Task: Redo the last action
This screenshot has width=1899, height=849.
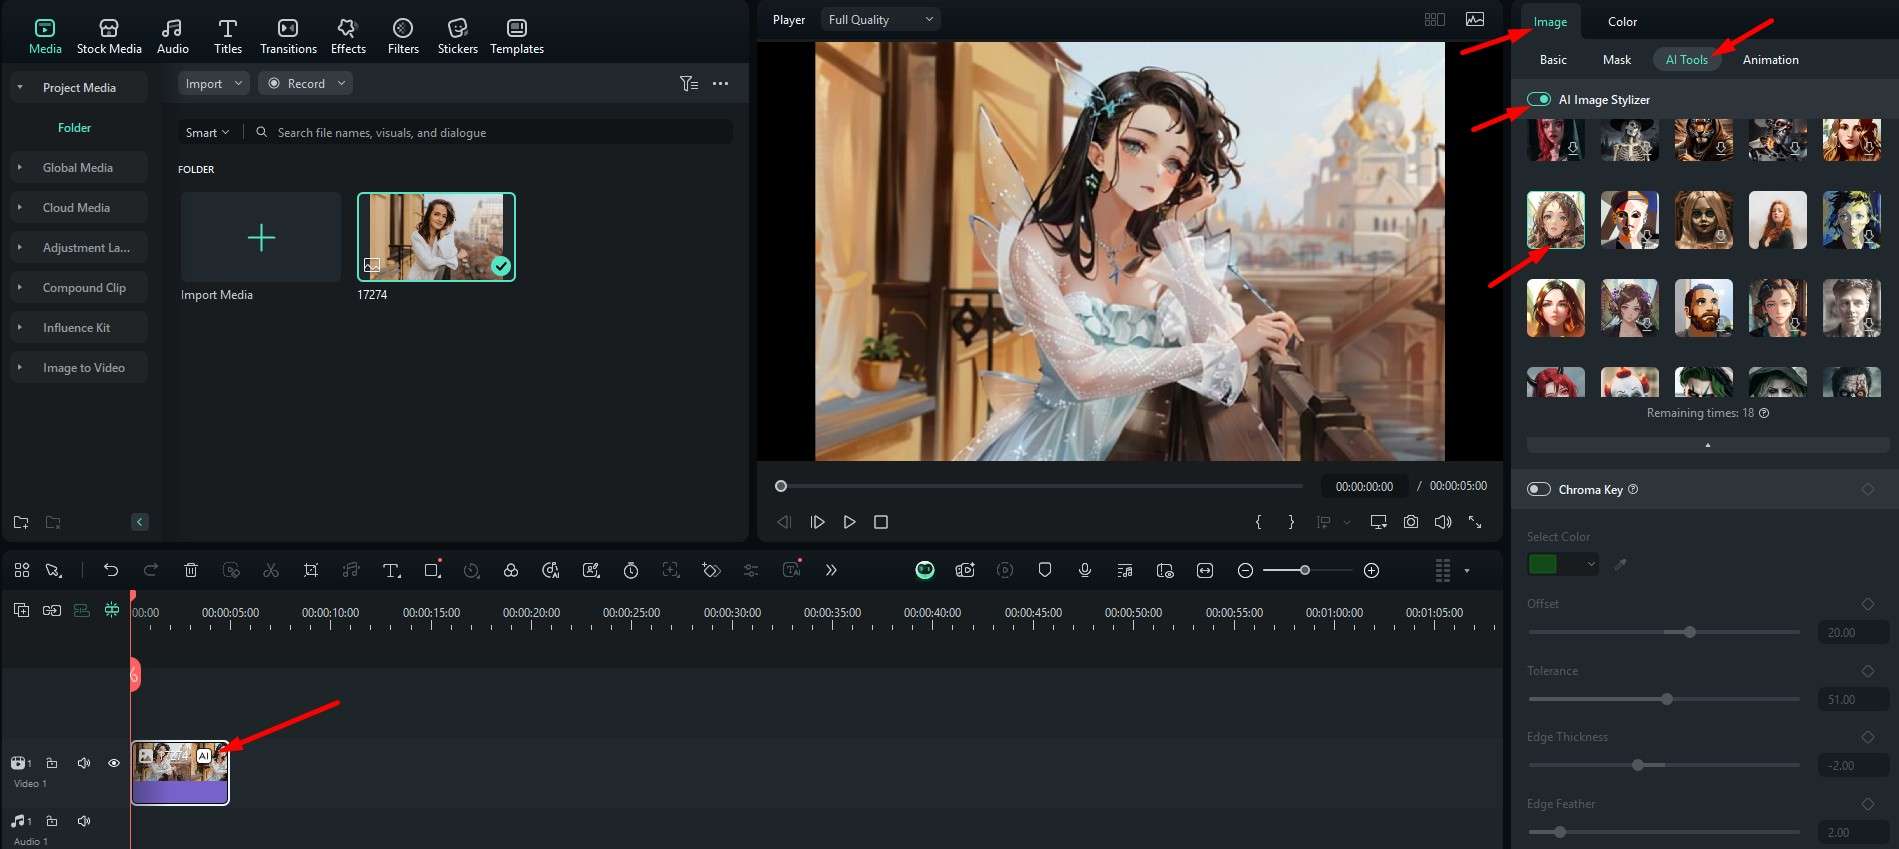Action: [151, 570]
